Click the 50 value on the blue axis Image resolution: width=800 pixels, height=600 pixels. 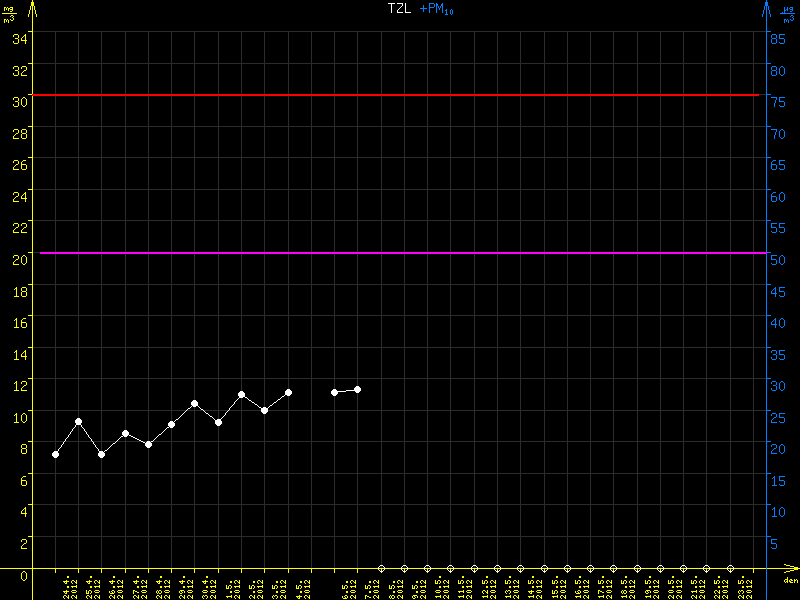click(x=775, y=259)
